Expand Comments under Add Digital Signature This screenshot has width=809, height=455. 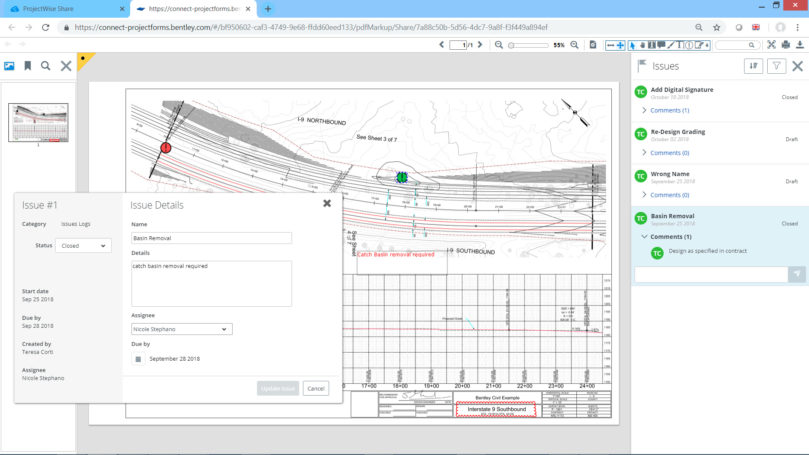coord(668,110)
